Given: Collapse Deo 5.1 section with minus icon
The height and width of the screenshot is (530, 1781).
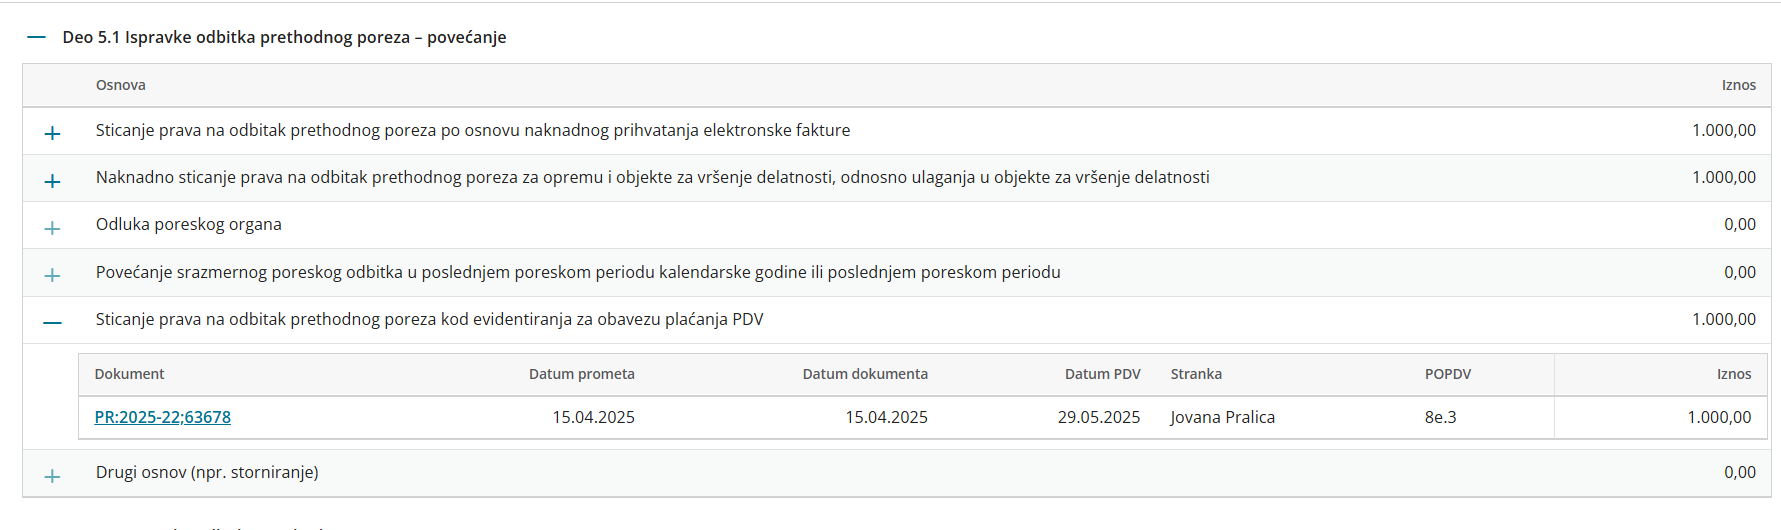Looking at the screenshot, I should tap(37, 37).
